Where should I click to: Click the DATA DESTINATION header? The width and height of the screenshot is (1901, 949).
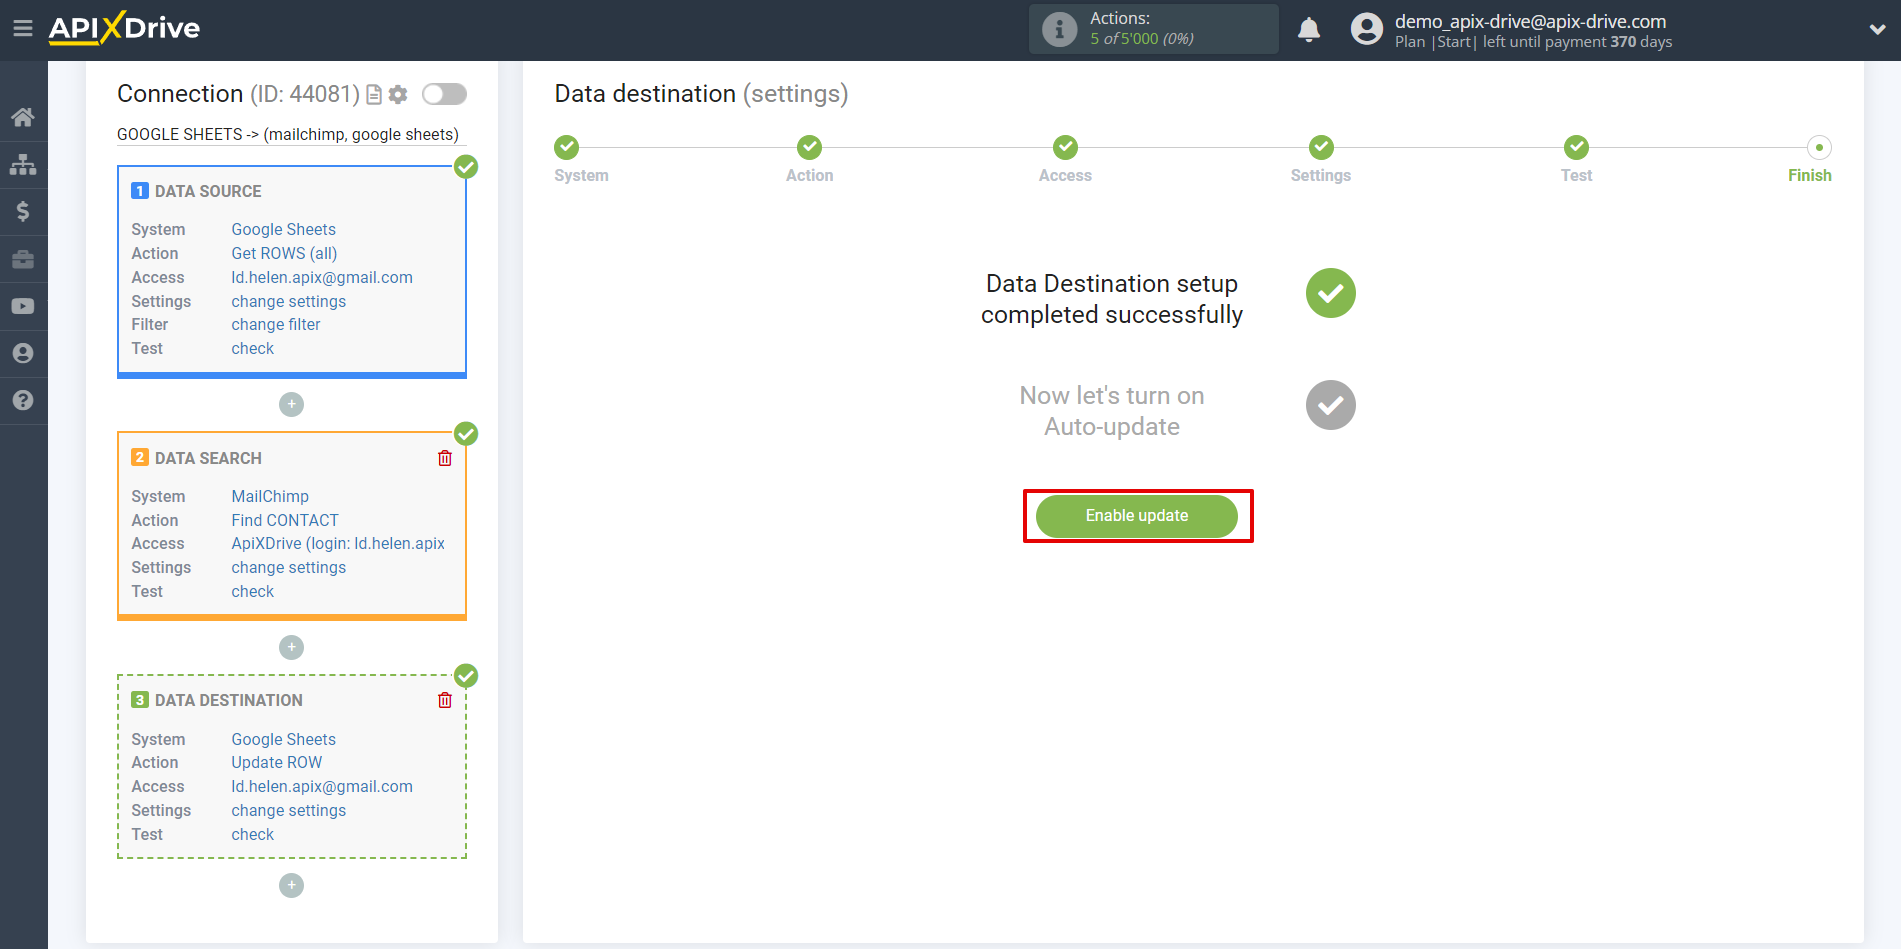point(228,700)
